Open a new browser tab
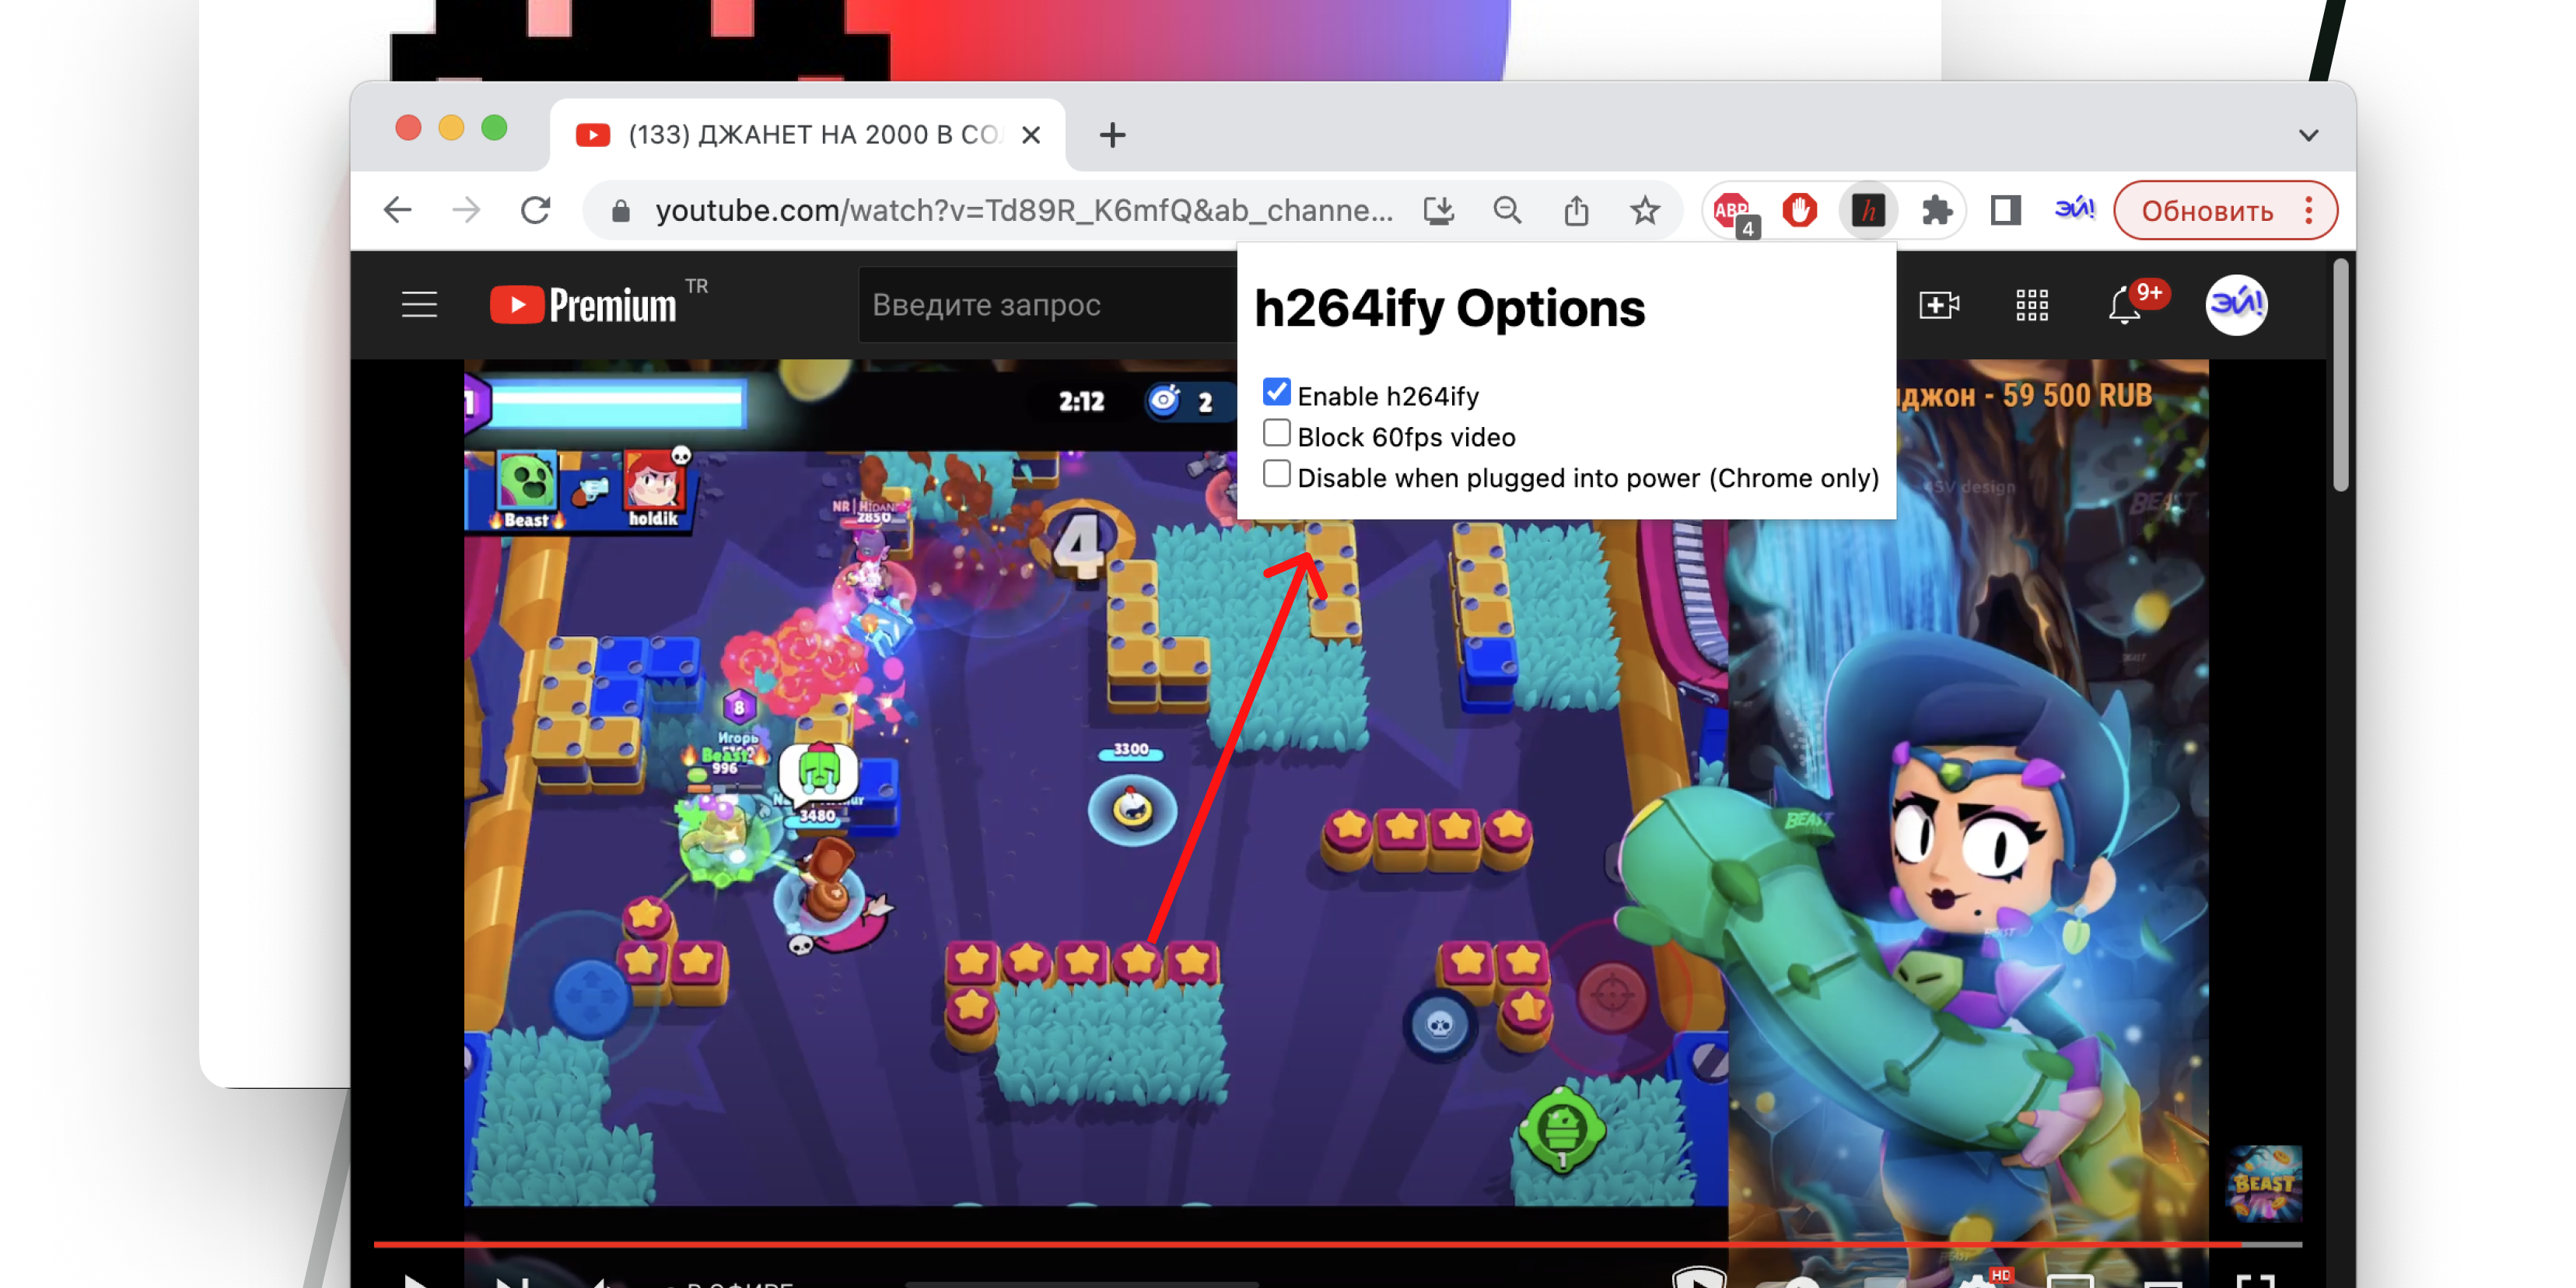 tap(1112, 135)
